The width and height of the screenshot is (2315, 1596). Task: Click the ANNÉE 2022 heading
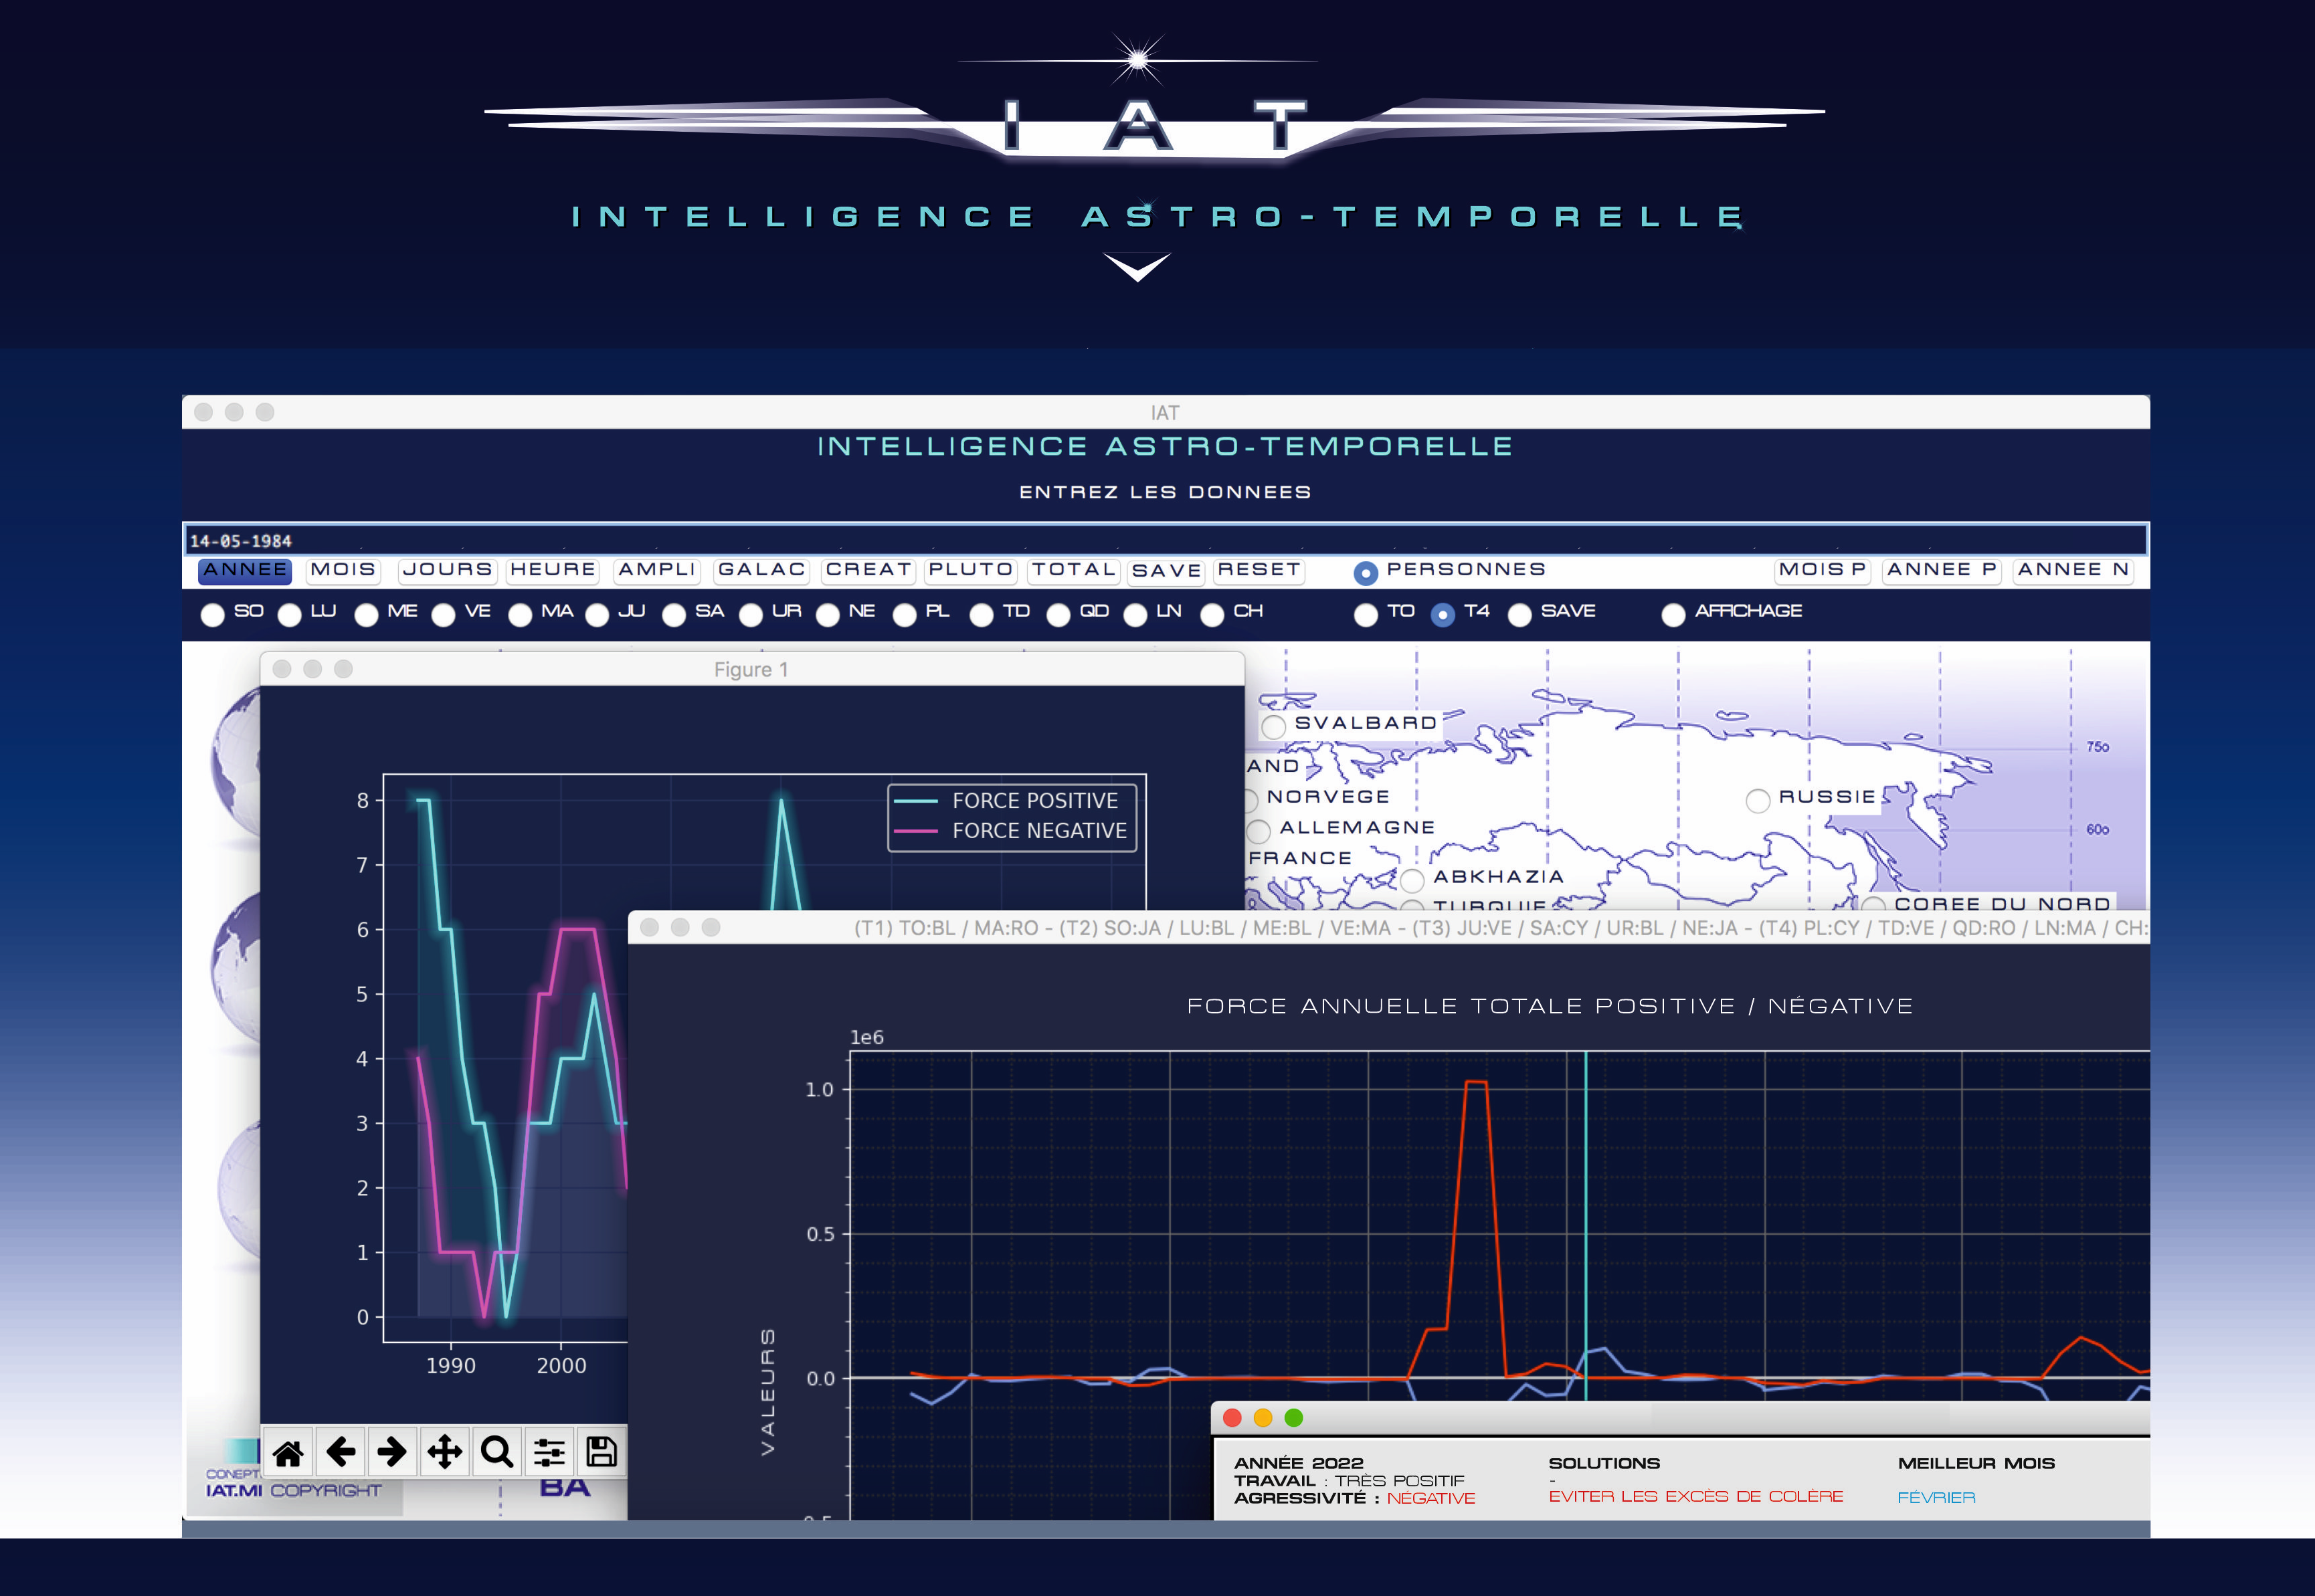click(x=1299, y=1463)
